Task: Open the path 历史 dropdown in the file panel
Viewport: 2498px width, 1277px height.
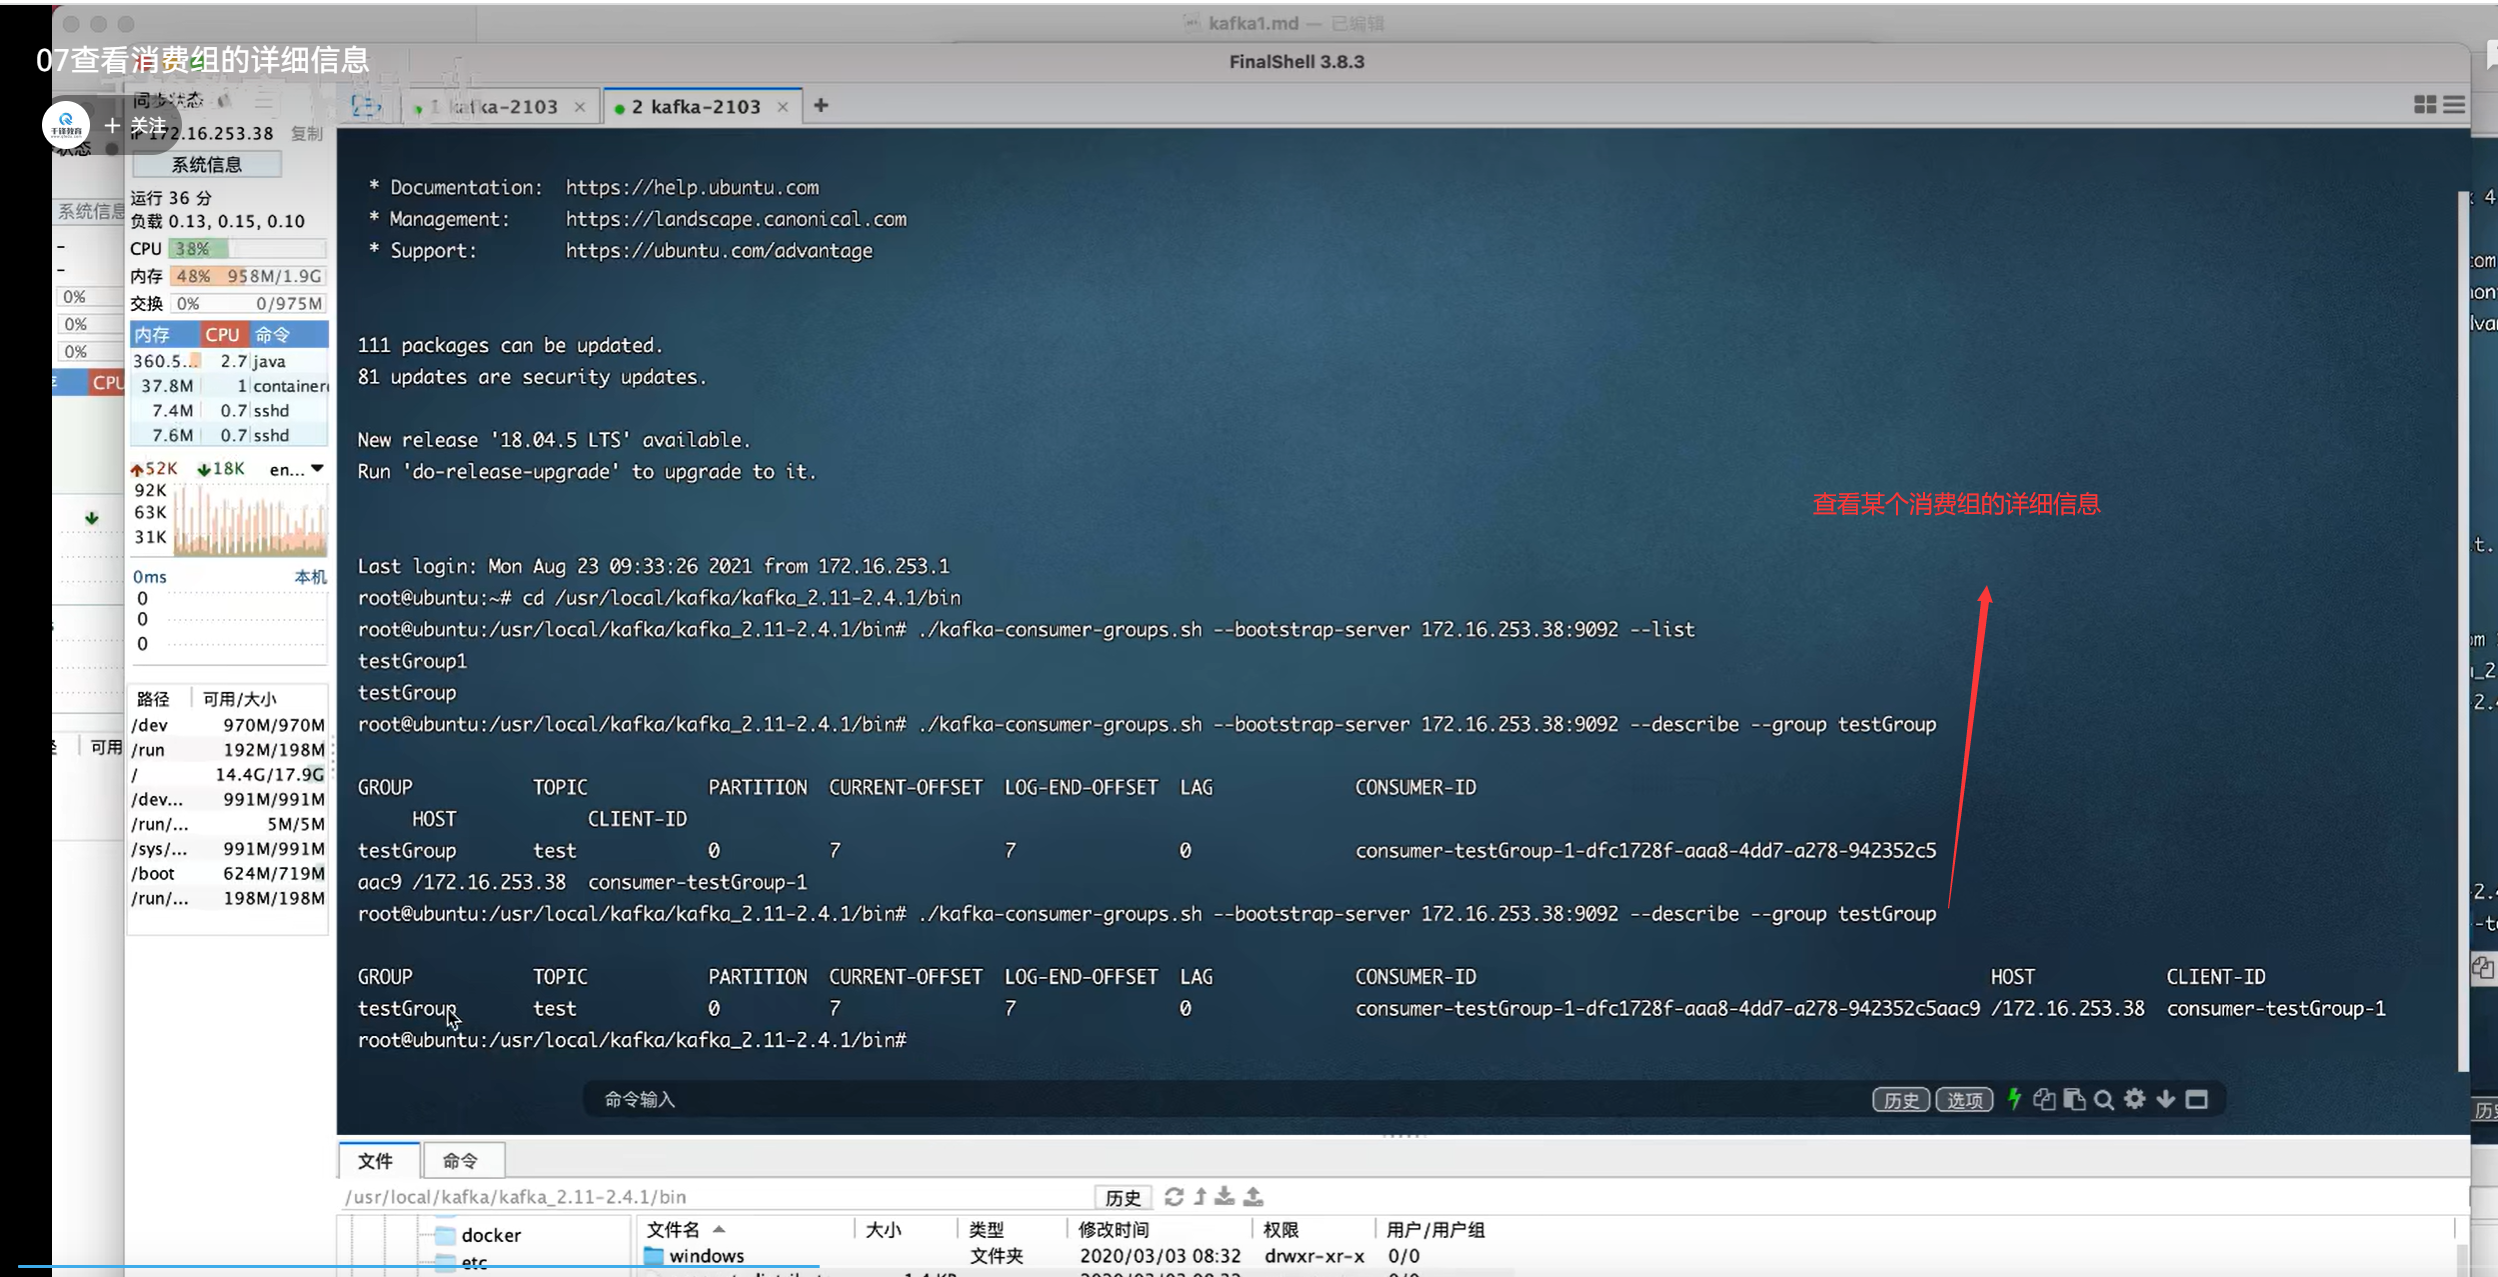Action: [1122, 1197]
